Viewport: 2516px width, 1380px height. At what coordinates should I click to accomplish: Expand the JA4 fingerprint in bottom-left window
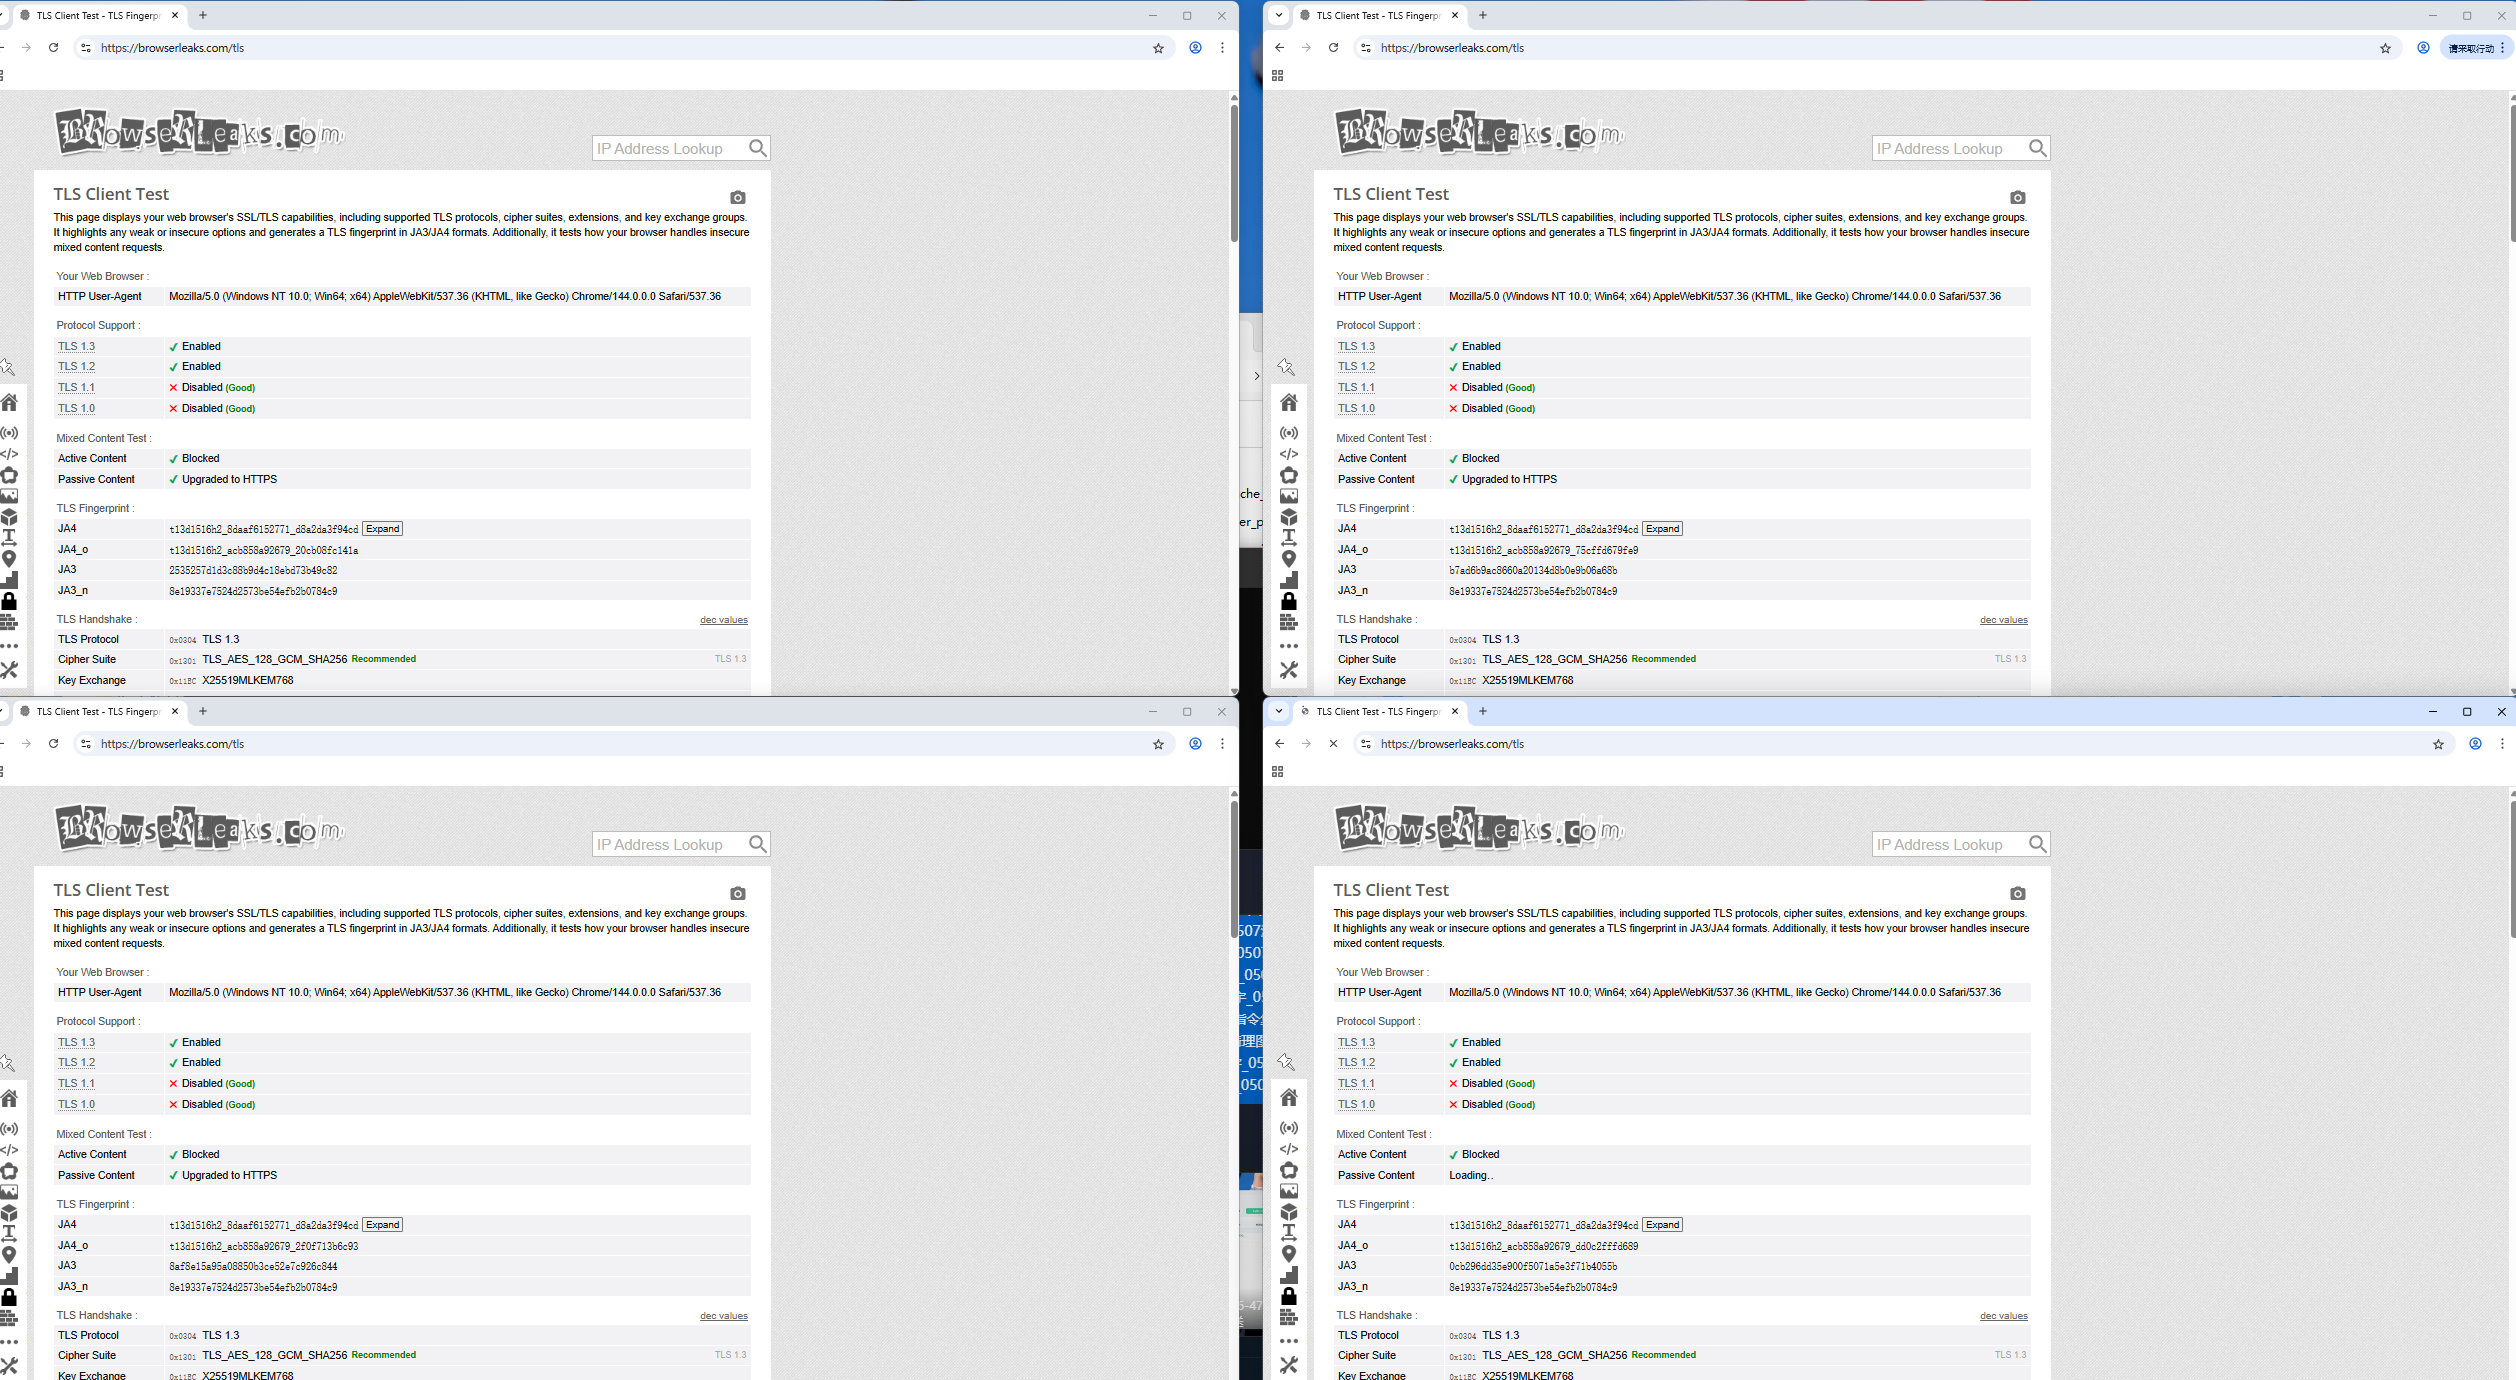click(382, 1225)
